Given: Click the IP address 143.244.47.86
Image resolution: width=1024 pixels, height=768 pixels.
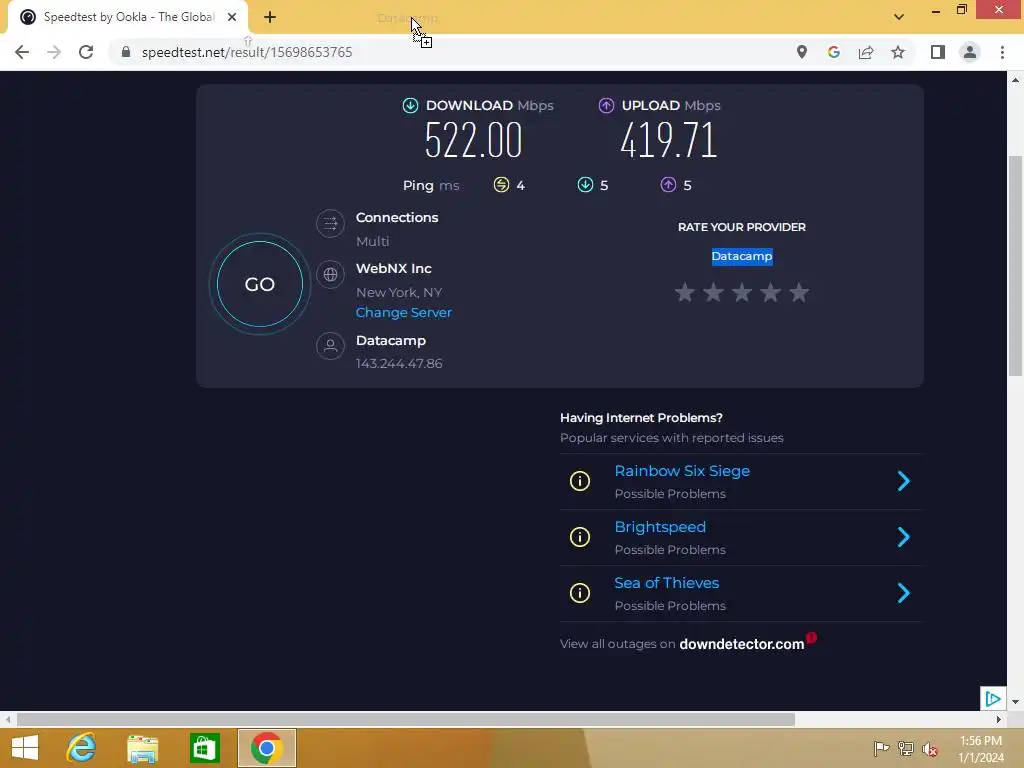Looking at the screenshot, I should click(x=399, y=364).
